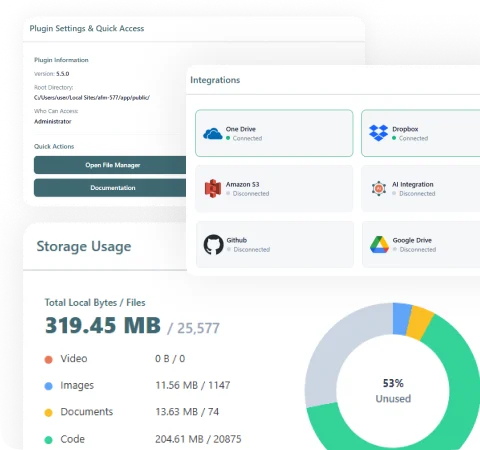Click the 'Administrator' access value
Screen dimensions: 480x450
53,121
